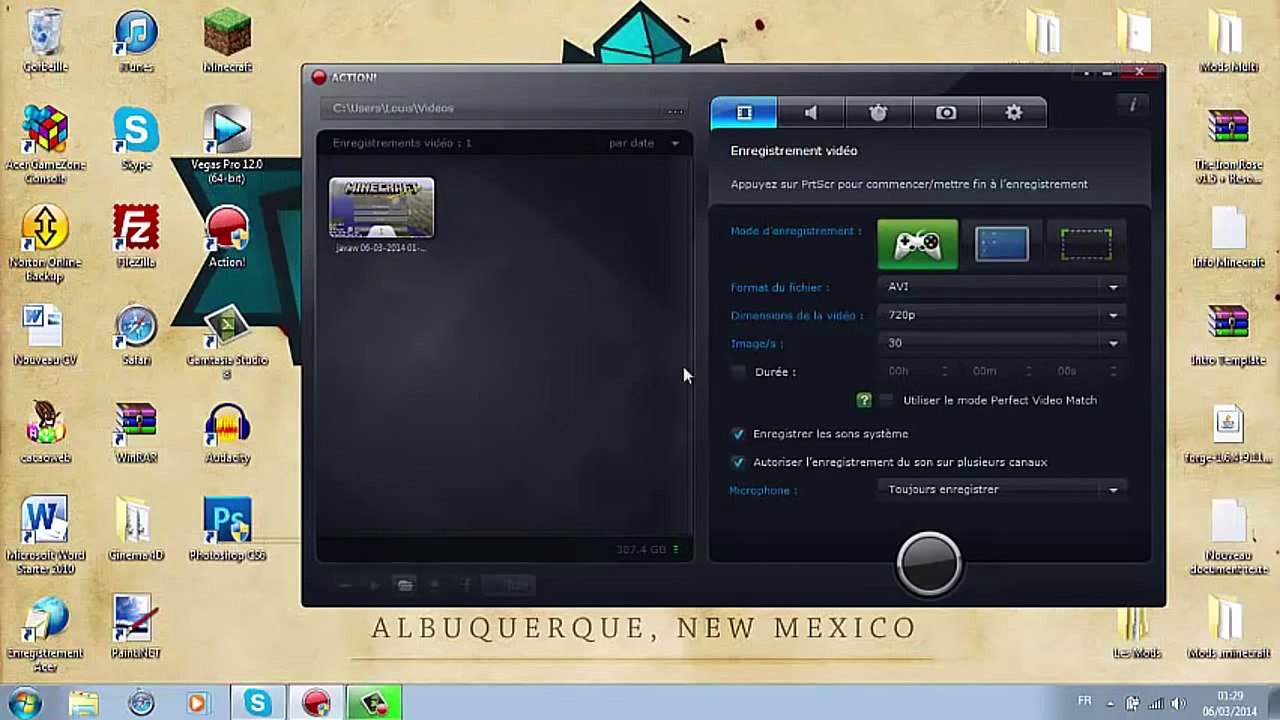Switch to the audio recording tab
Image resolution: width=1280 pixels, height=720 pixels.
point(811,113)
